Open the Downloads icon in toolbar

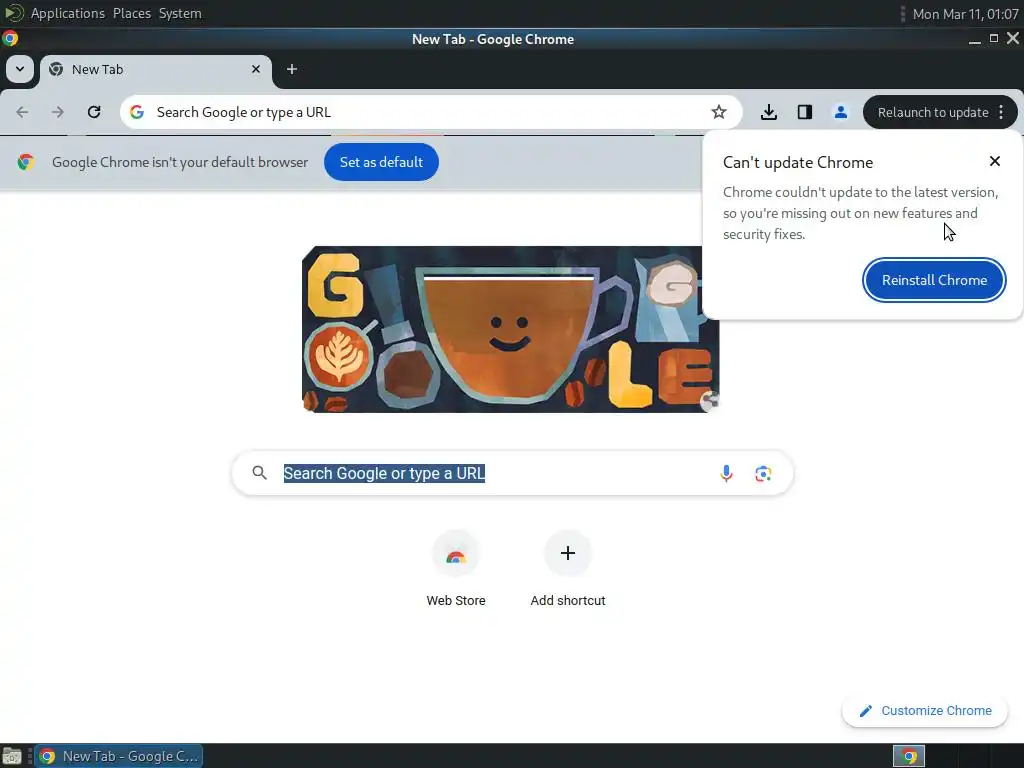(x=769, y=112)
